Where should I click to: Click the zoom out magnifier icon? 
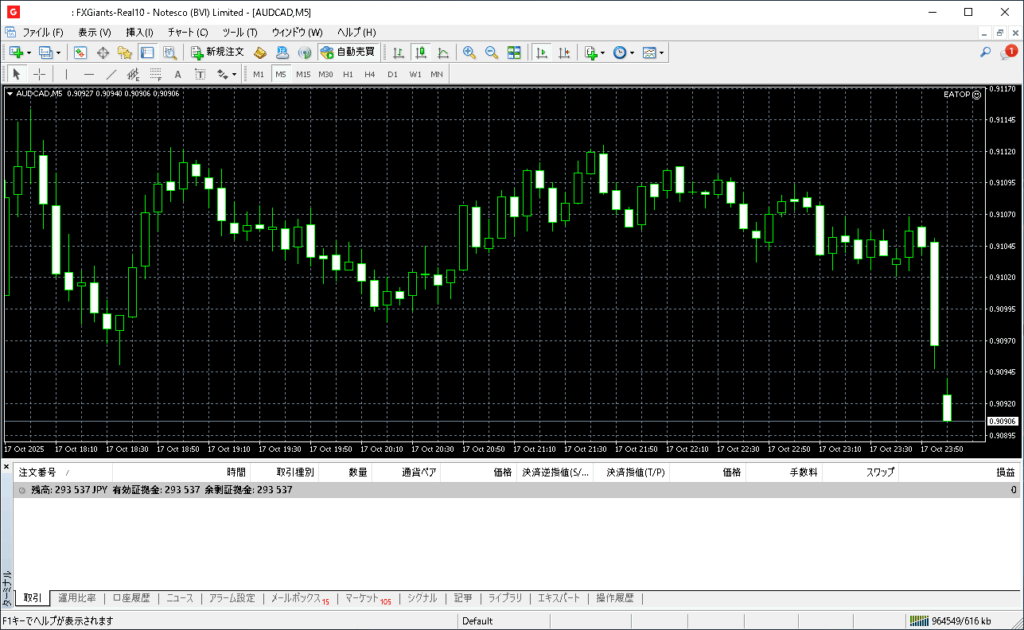click(491, 52)
